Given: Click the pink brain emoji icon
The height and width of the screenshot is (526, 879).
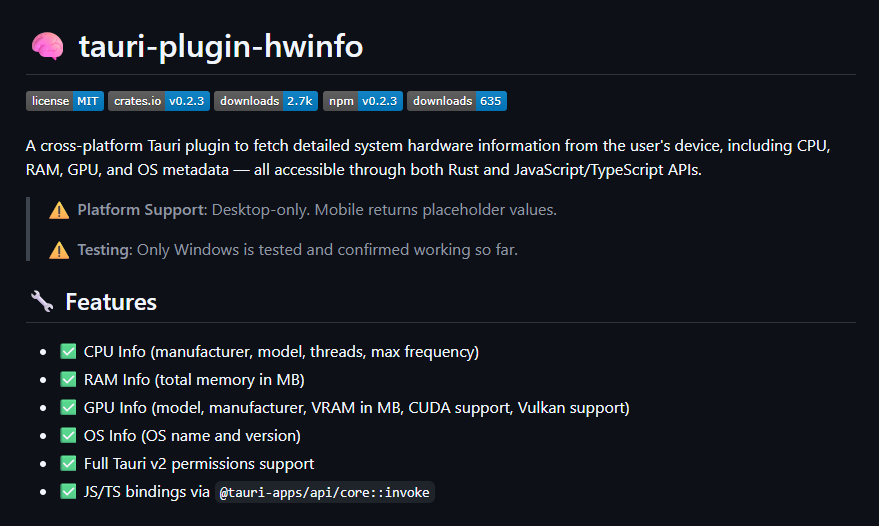Looking at the screenshot, I should [x=48, y=46].
